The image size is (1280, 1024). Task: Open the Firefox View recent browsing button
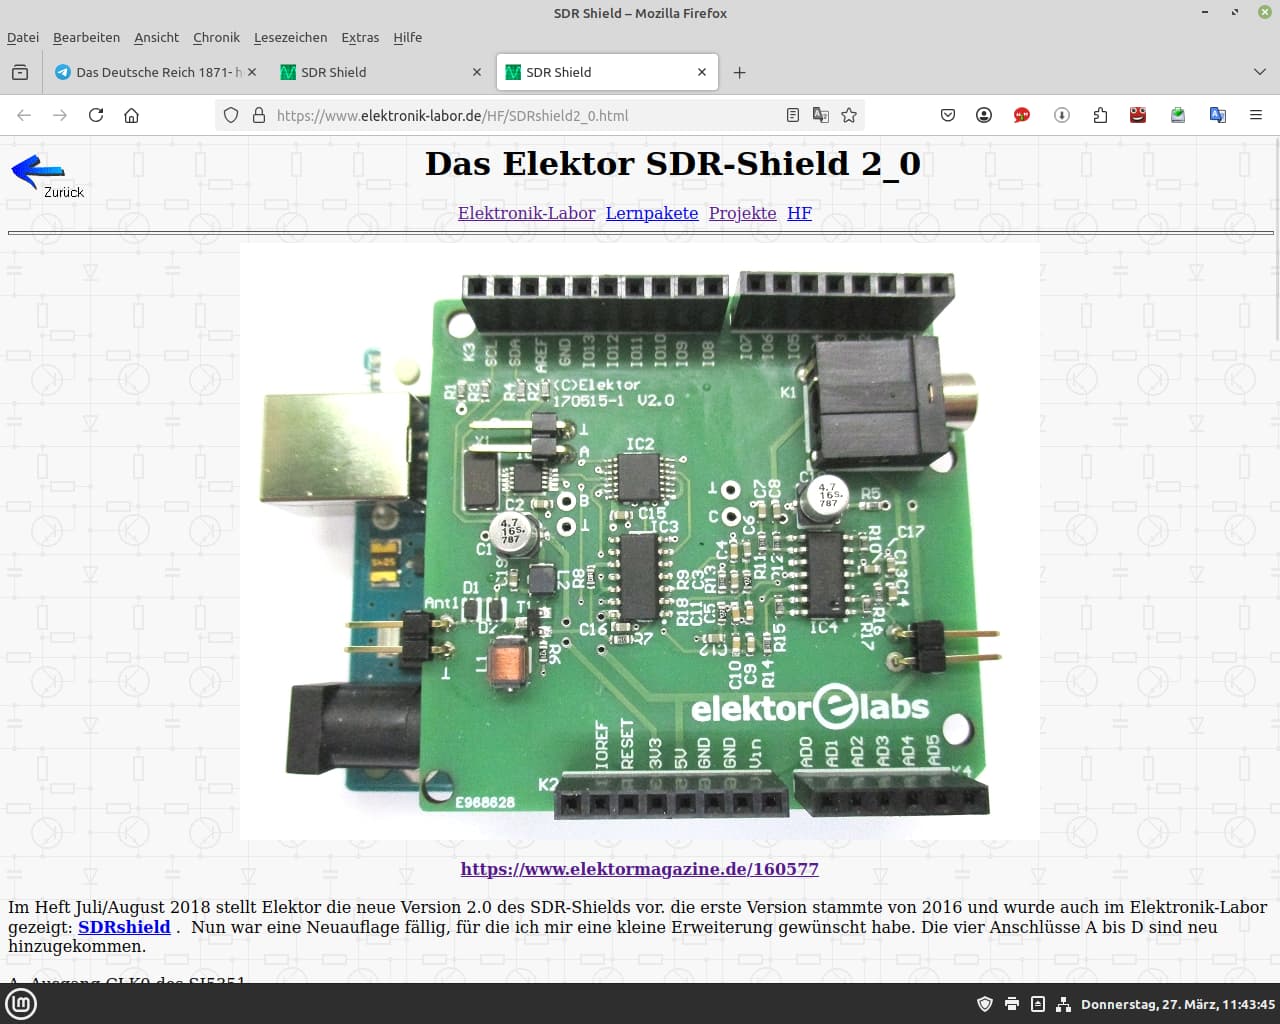click(x=20, y=72)
